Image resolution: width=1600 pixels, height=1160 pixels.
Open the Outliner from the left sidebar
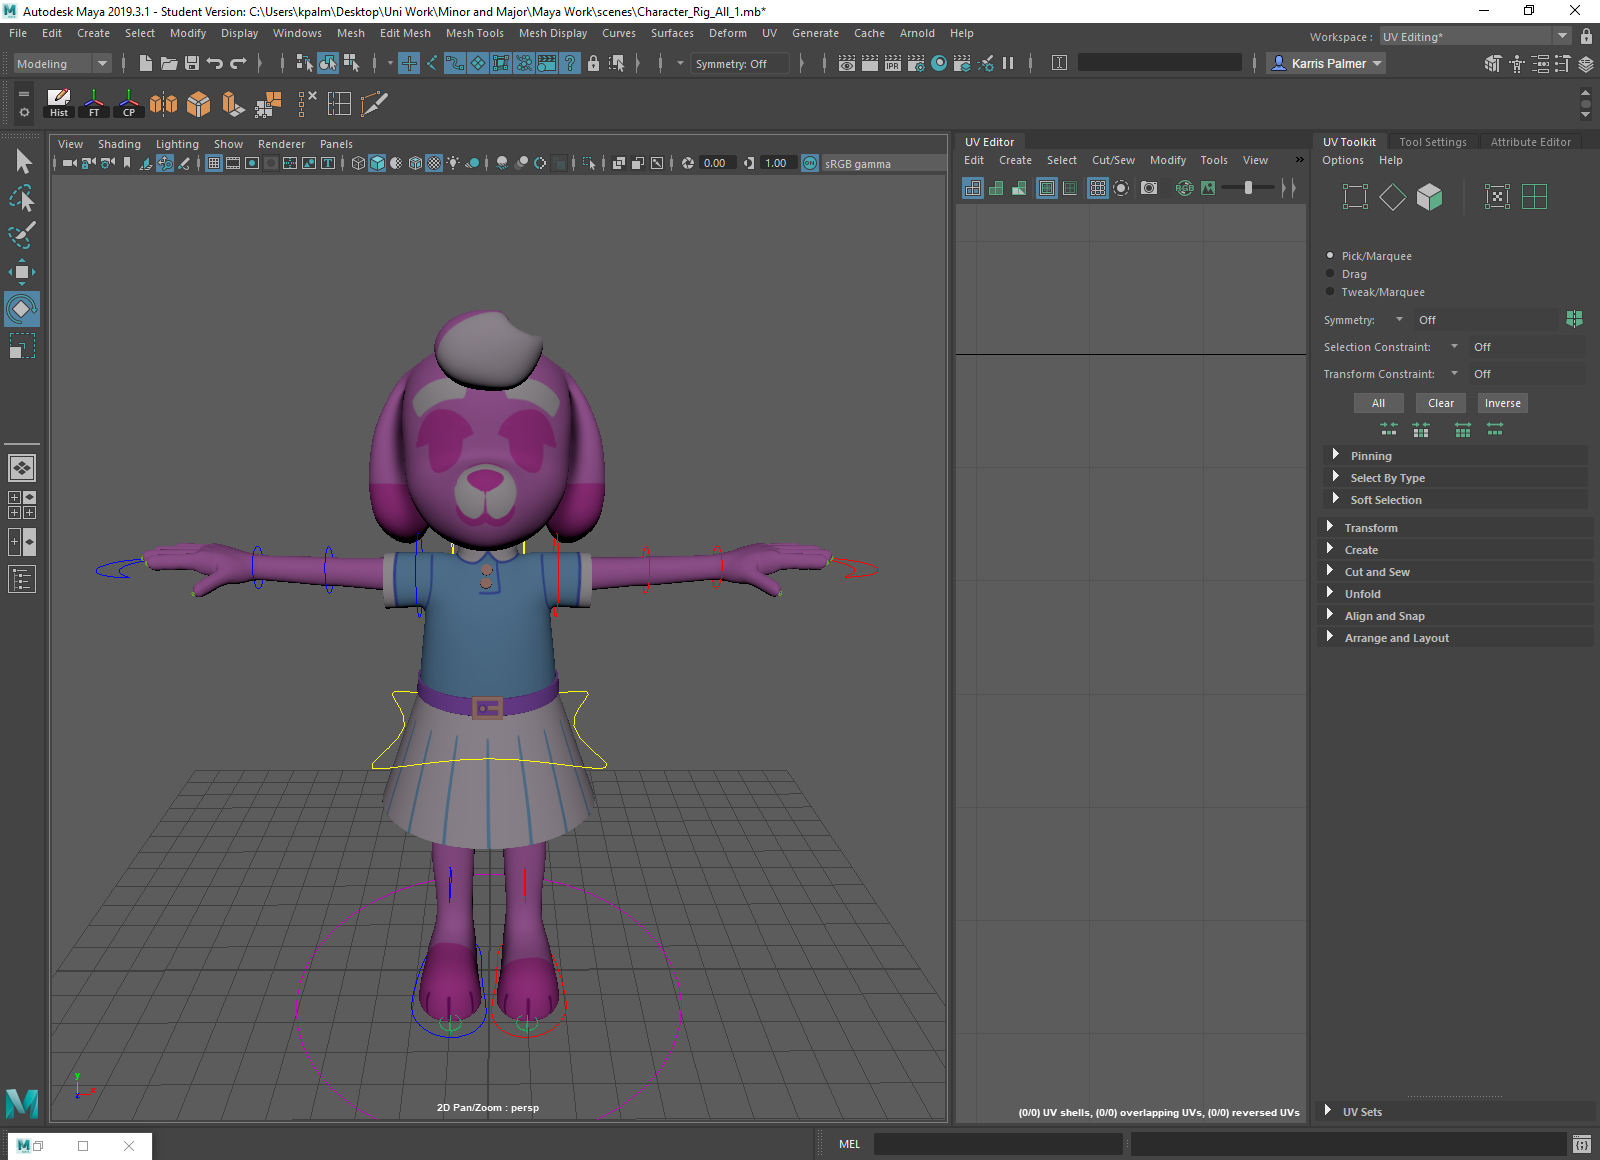[22, 579]
